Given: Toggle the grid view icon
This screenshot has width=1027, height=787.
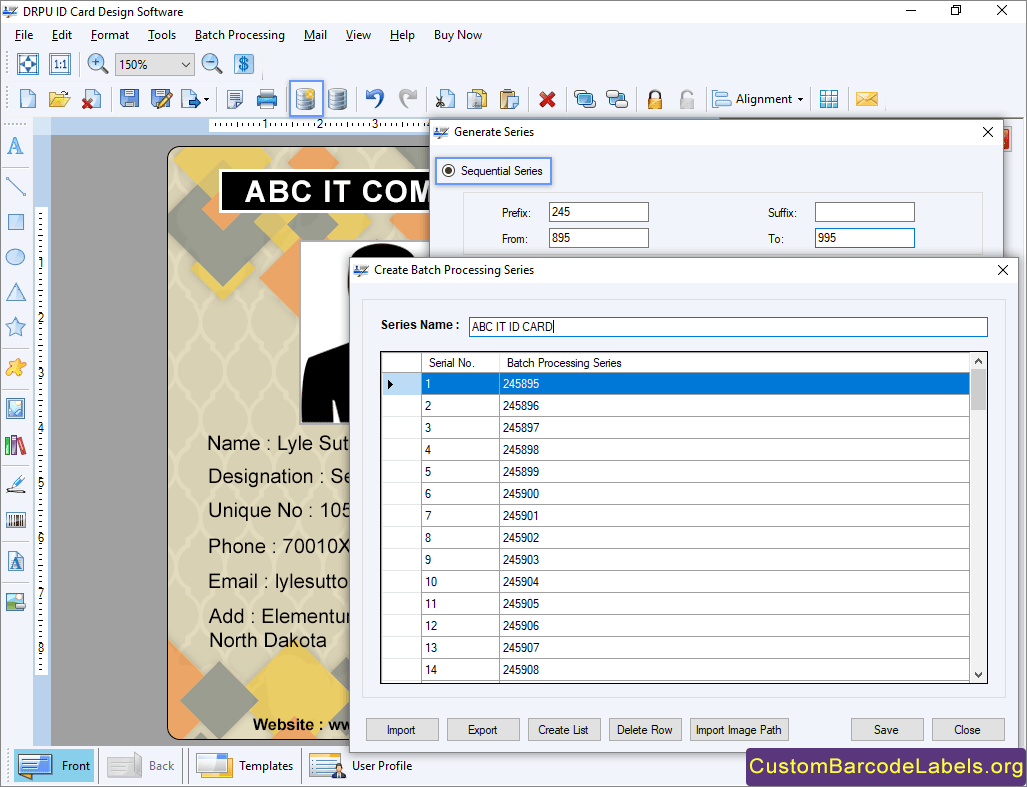Looking at the screenshot, I should (x=829, y=99).
